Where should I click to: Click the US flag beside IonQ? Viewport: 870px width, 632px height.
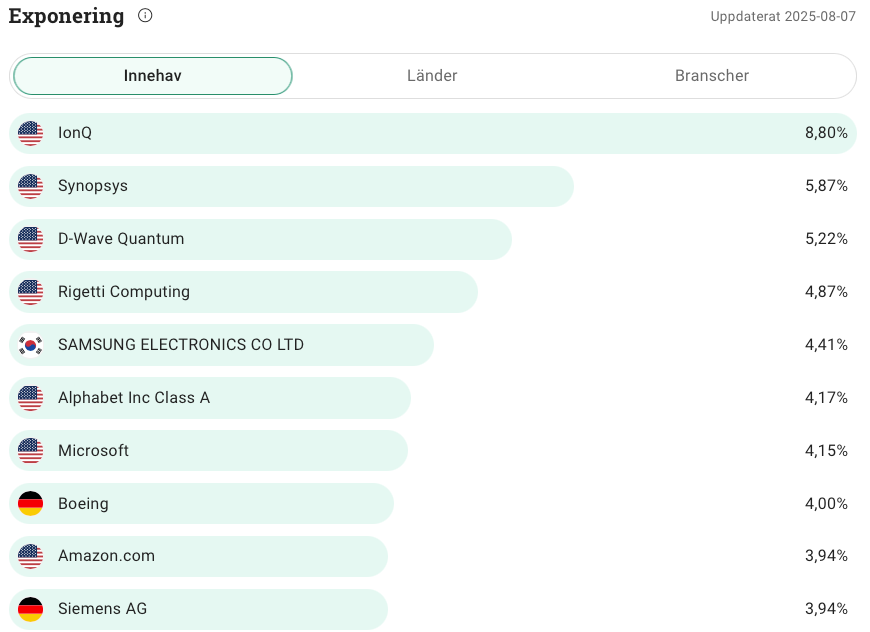(31, 133)
